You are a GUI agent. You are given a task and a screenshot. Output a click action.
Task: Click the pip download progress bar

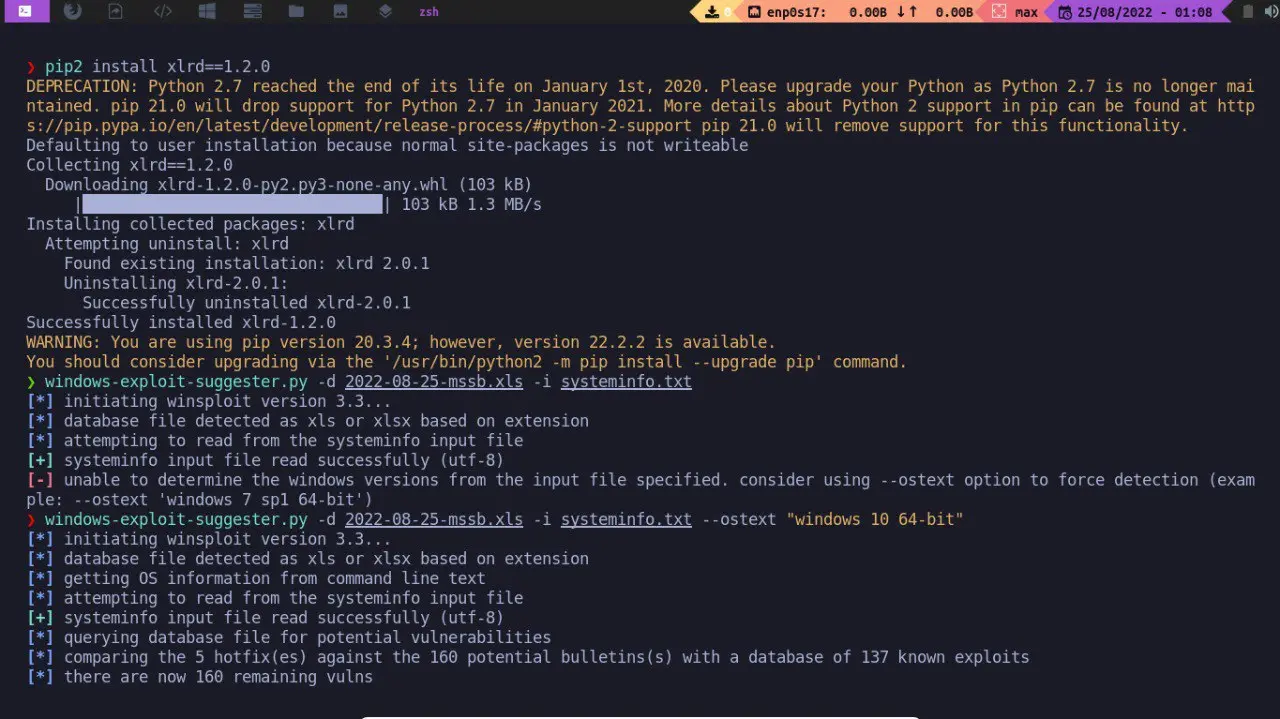coord(232,204)
